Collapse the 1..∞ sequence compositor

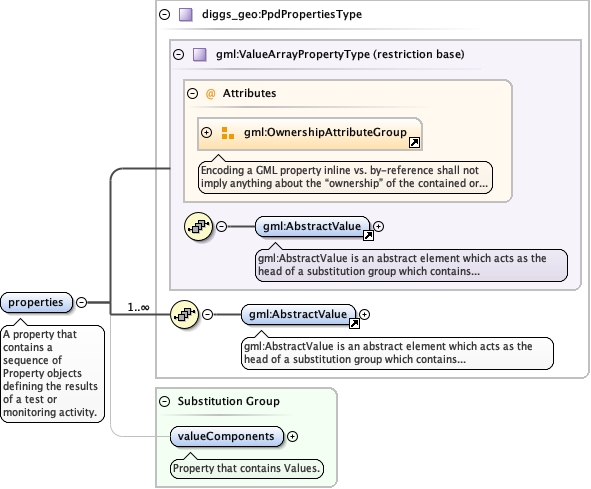point(207,314)
